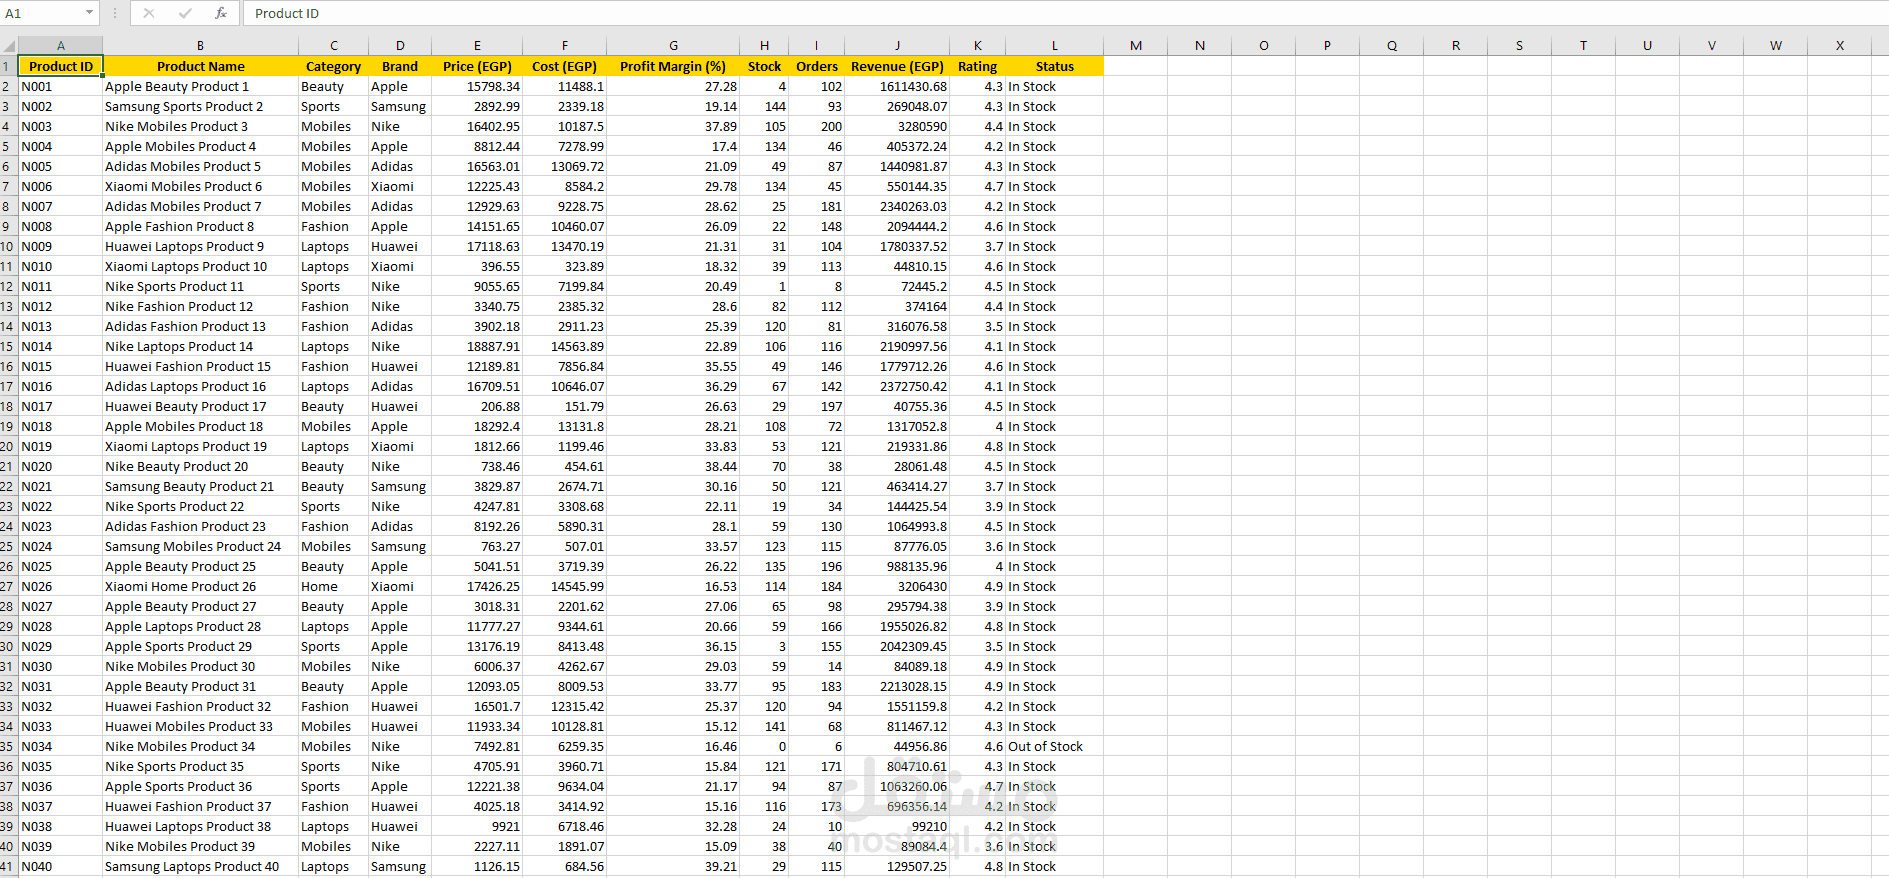Select the "Rating" header cell

pos(977,66)
